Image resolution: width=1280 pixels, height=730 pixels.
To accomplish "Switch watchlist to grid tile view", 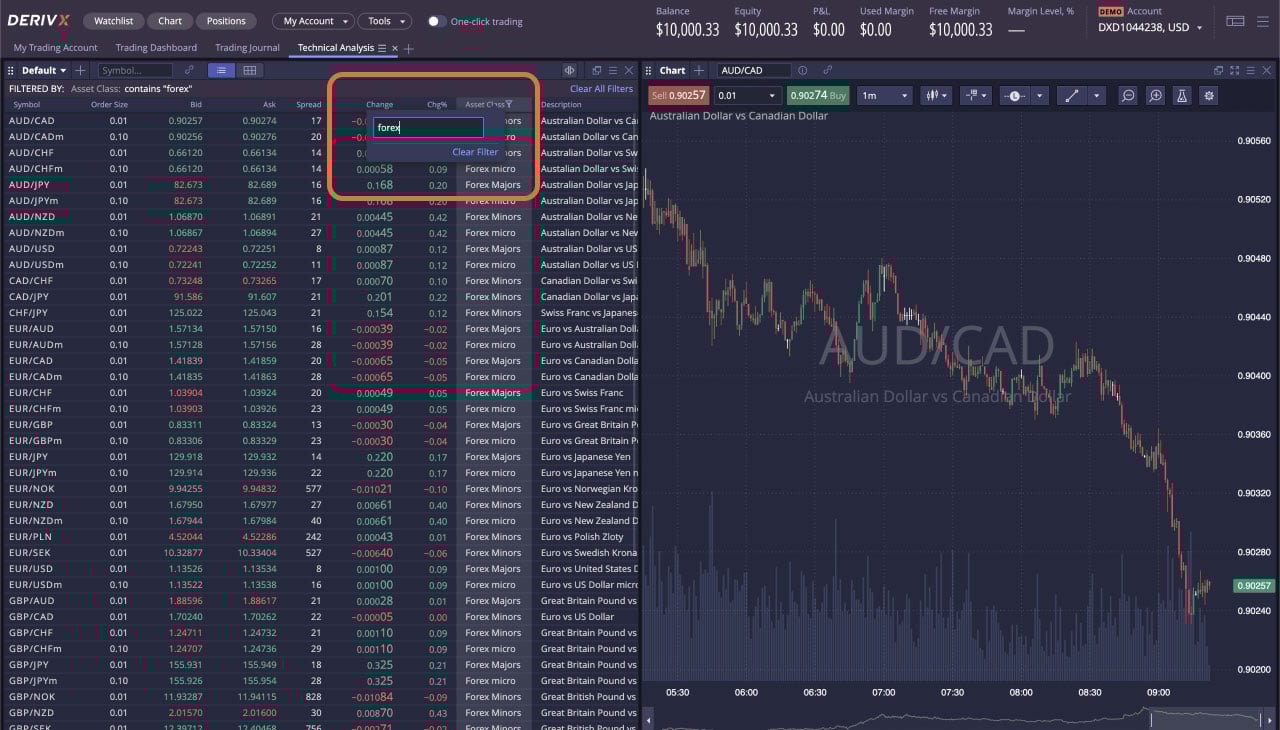I will pyautogui.click(x=249, y=71).
